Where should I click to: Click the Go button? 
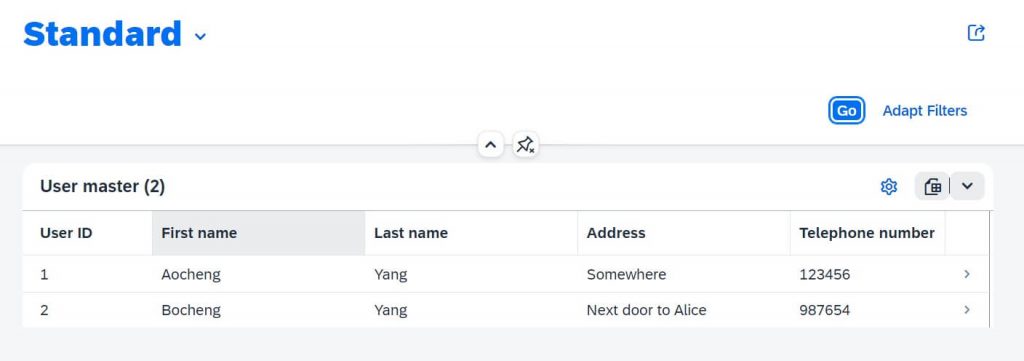pos(846,110)
